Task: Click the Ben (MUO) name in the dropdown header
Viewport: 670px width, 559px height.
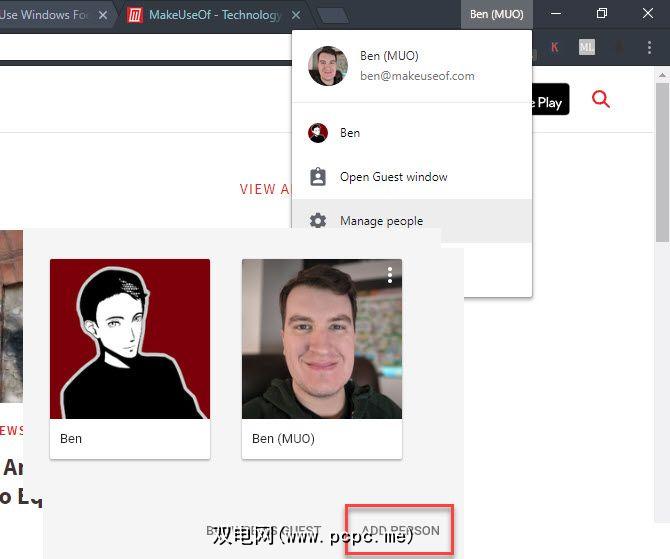Action: coord(389,56)
